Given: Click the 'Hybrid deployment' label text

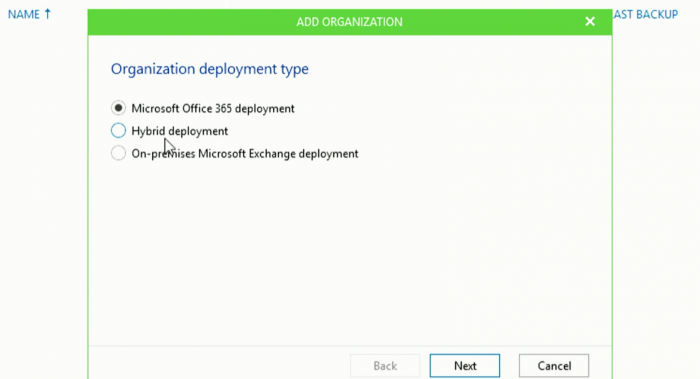Looking at the screenshot, I should [179, 131].
